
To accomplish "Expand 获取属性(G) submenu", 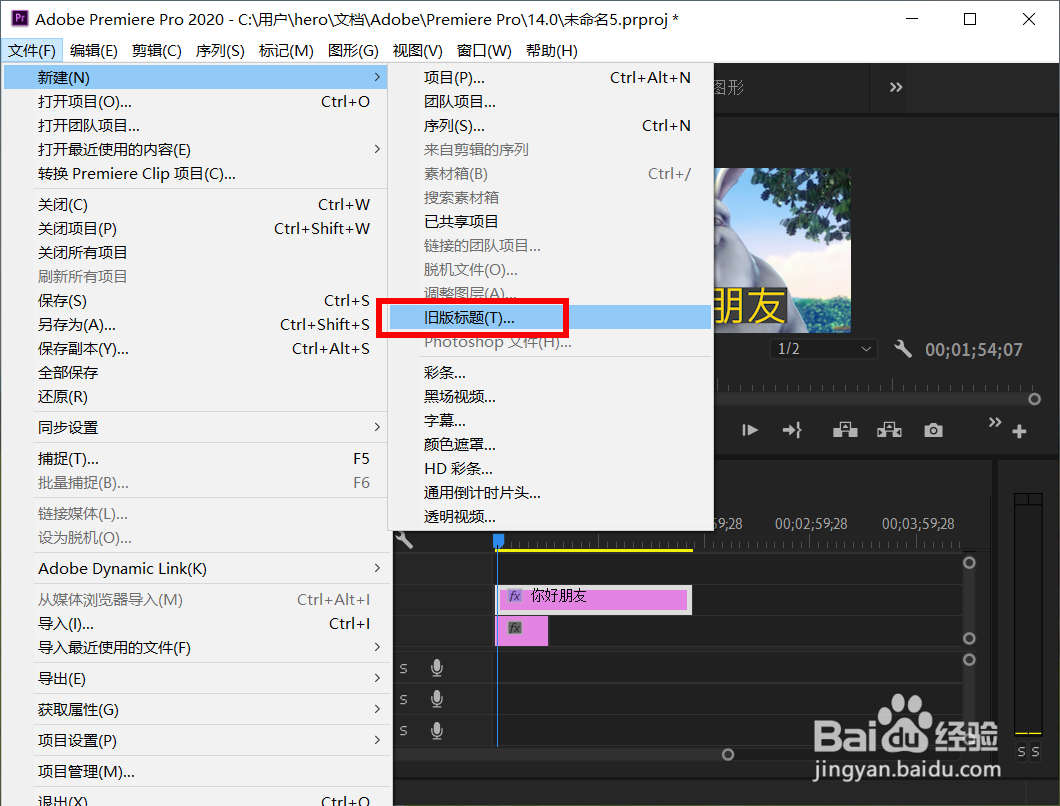I will [377, 710].
